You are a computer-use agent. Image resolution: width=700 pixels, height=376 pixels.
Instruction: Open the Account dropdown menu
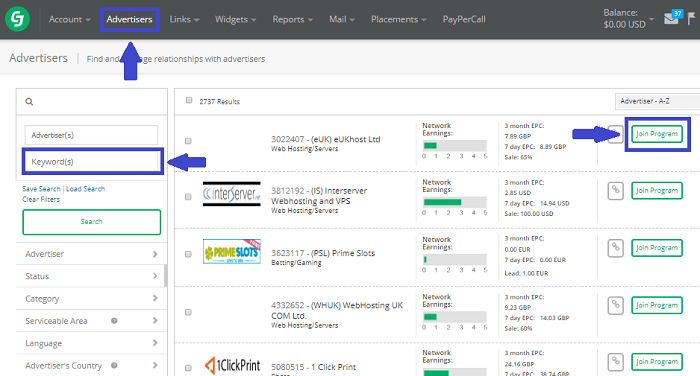pos(70,19)
